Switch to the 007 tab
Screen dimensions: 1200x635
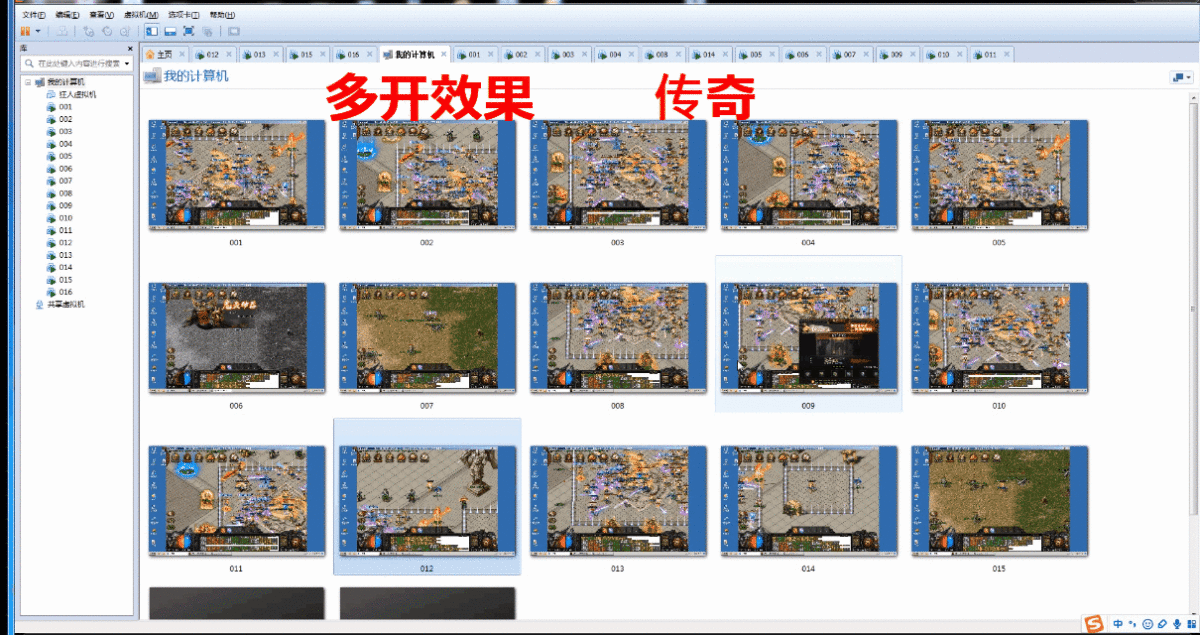click(x=849, y=54)
